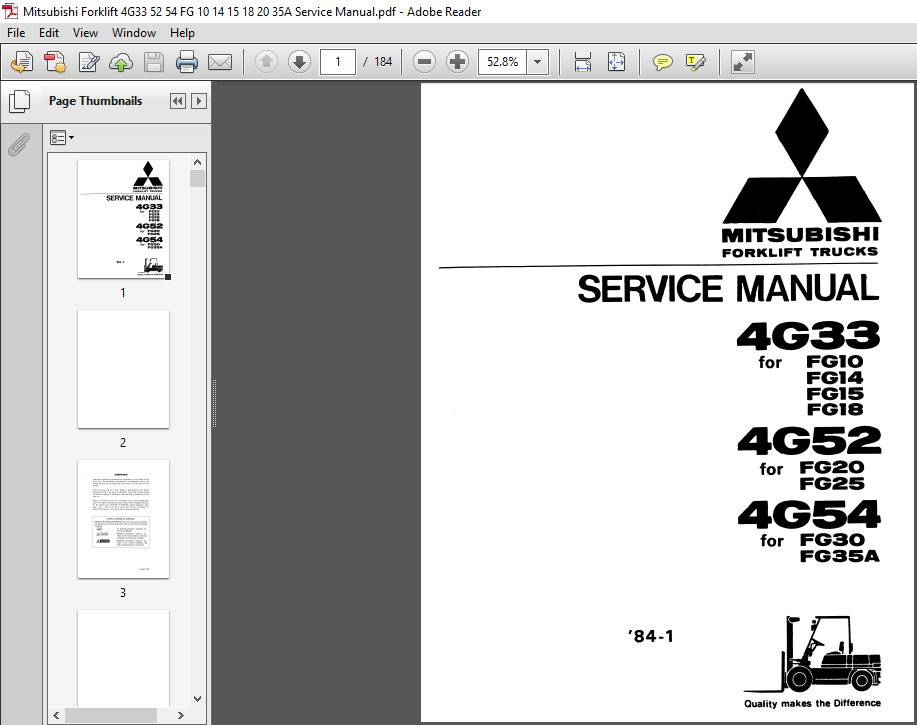This screenshot has height=725, width=917.
Task: Click the Page Thumbnails panel title
Action: pos(95,101)
